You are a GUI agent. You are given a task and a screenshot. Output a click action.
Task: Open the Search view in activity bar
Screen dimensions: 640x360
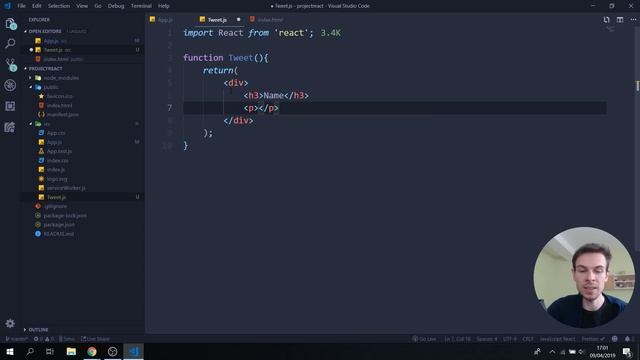click(x=10, y=43)
